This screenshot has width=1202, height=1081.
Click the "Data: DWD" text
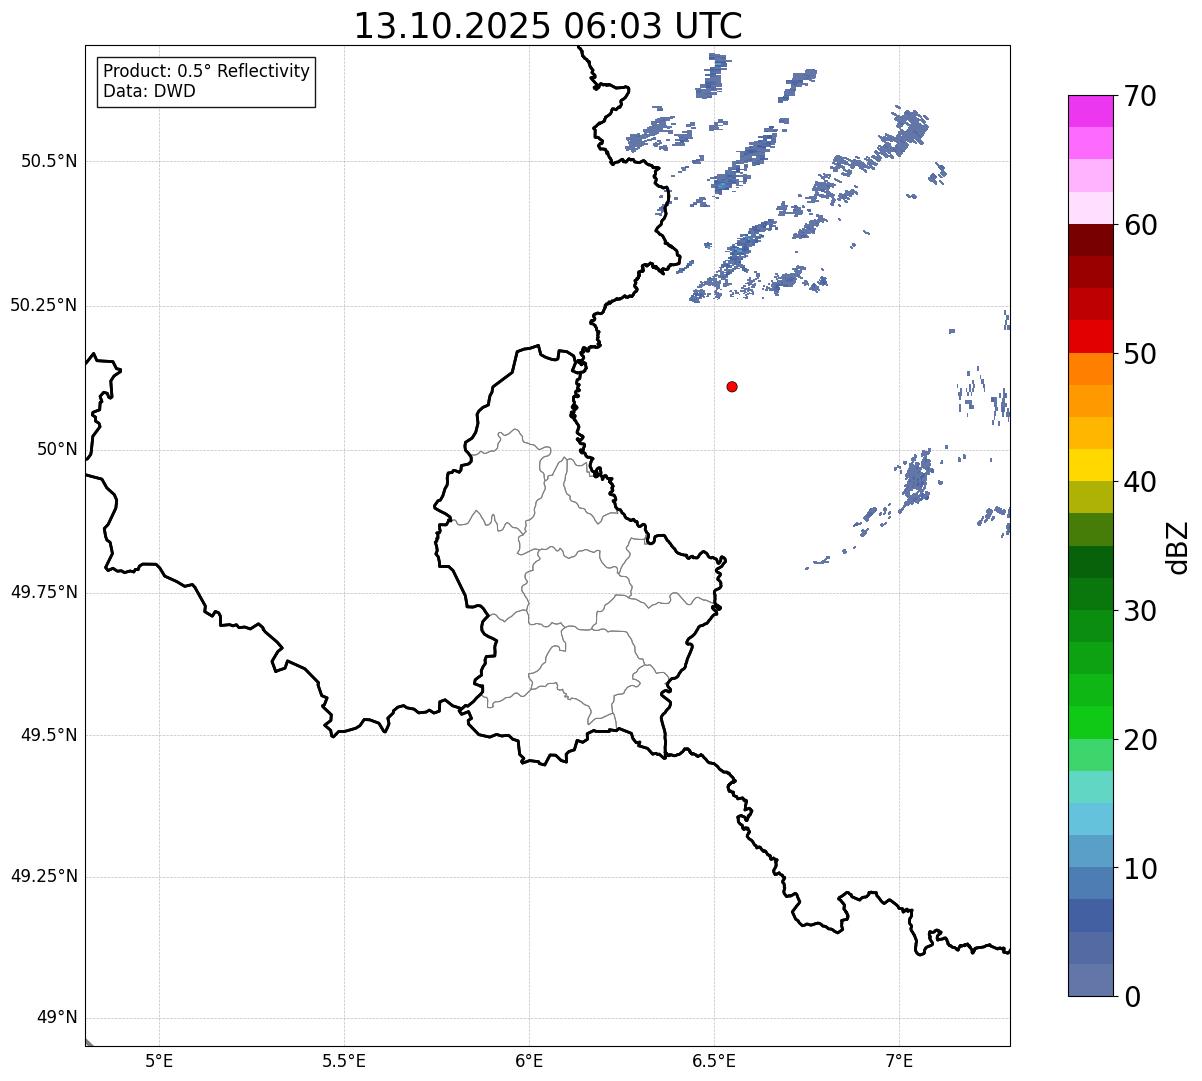[150, 92]
